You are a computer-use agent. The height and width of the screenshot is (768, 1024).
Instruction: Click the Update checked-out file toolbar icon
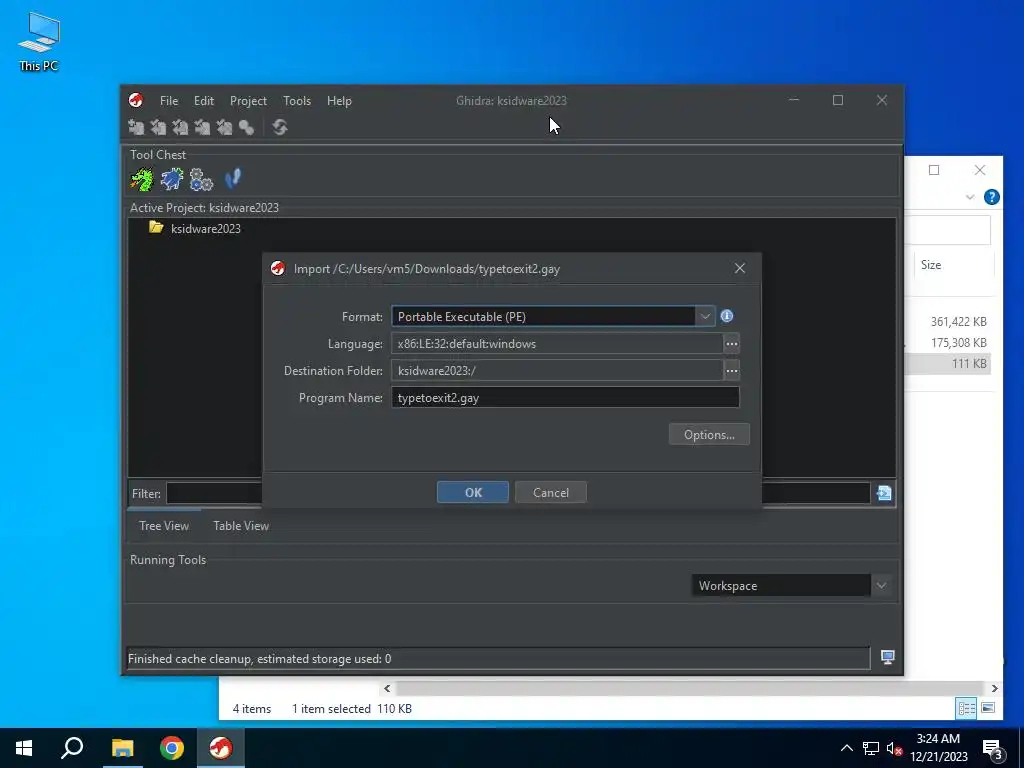tap(180, 127)
